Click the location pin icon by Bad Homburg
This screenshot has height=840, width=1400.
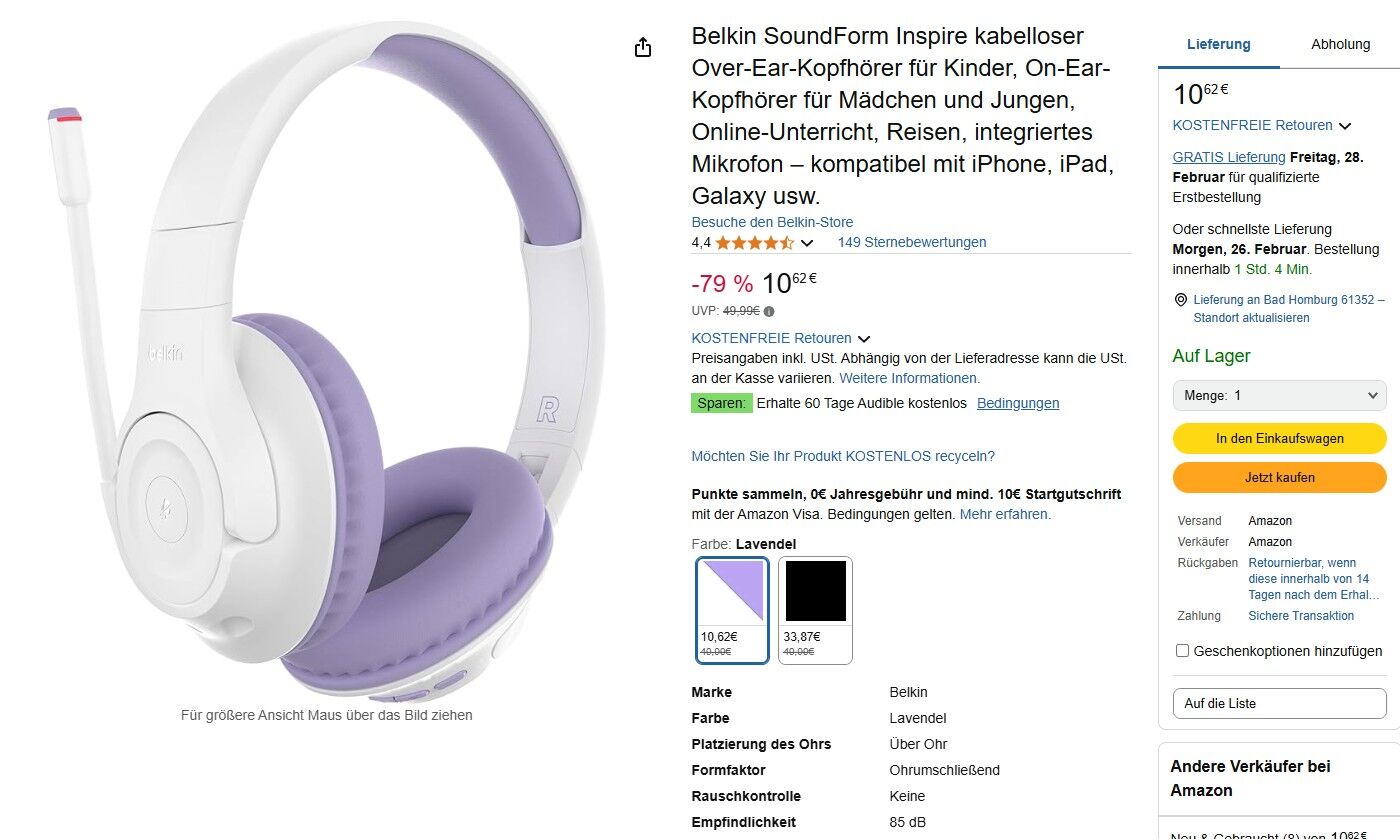point(1181,300)
